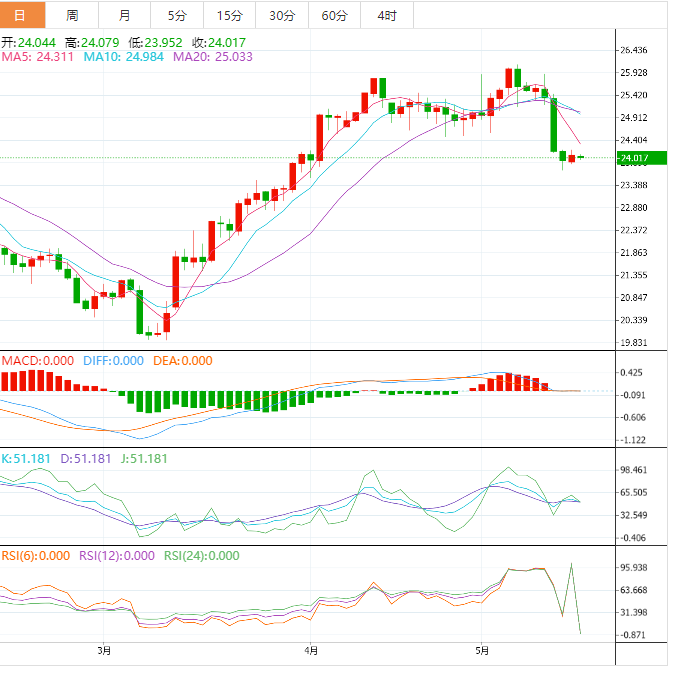The image size is (674, 674).
Task: Click the MA20: 25.033 label
Action: tap(213, 57)
